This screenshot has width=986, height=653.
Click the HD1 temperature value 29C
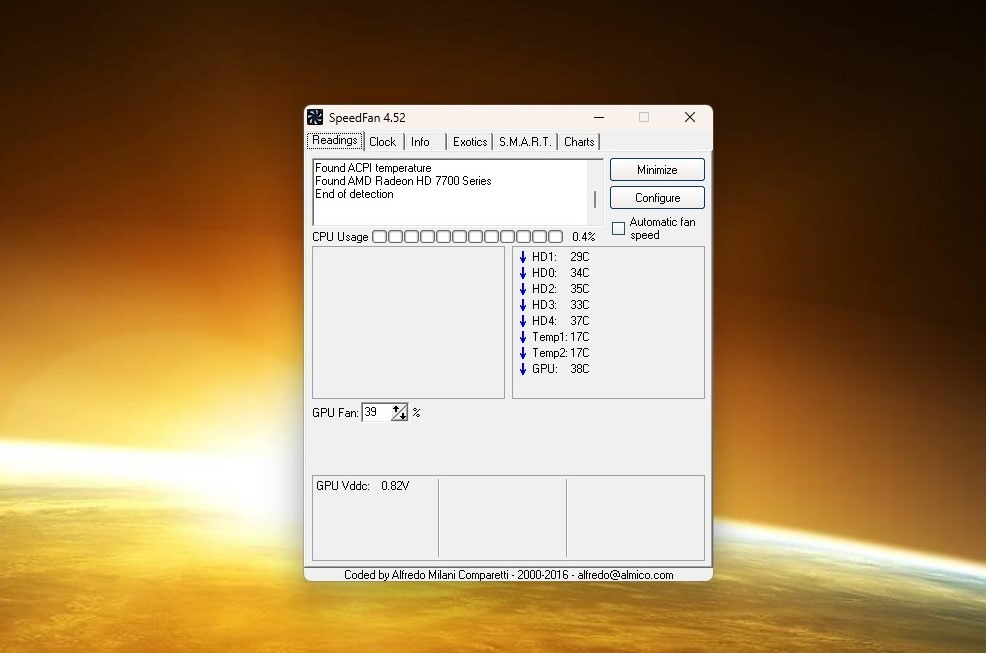click(x=580, y=257)
